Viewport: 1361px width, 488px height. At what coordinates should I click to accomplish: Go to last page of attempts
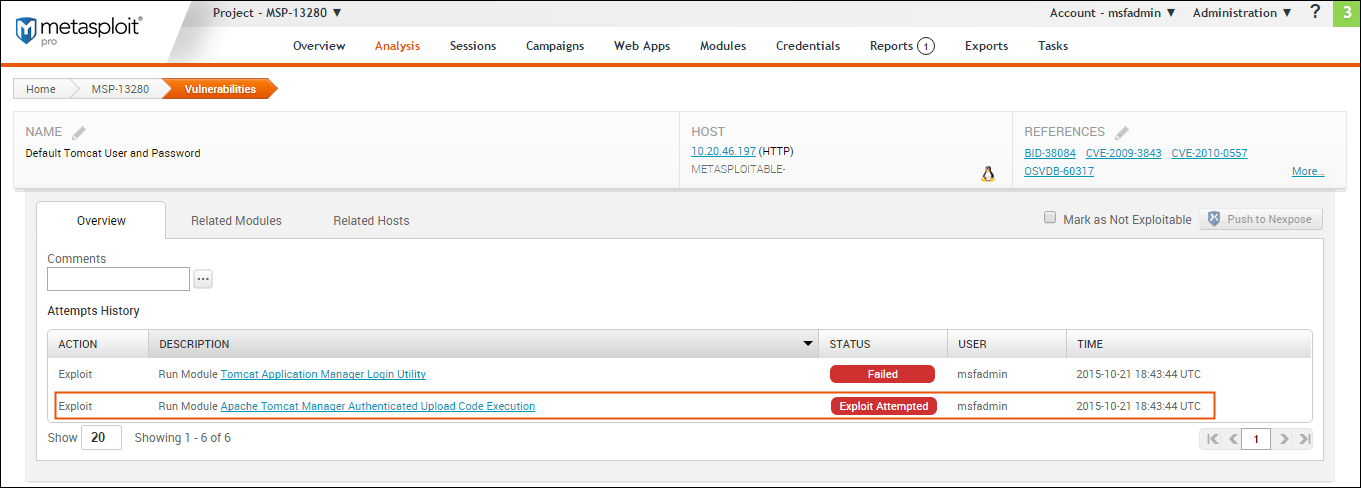pyautogui.click(x=1303, y=438)
